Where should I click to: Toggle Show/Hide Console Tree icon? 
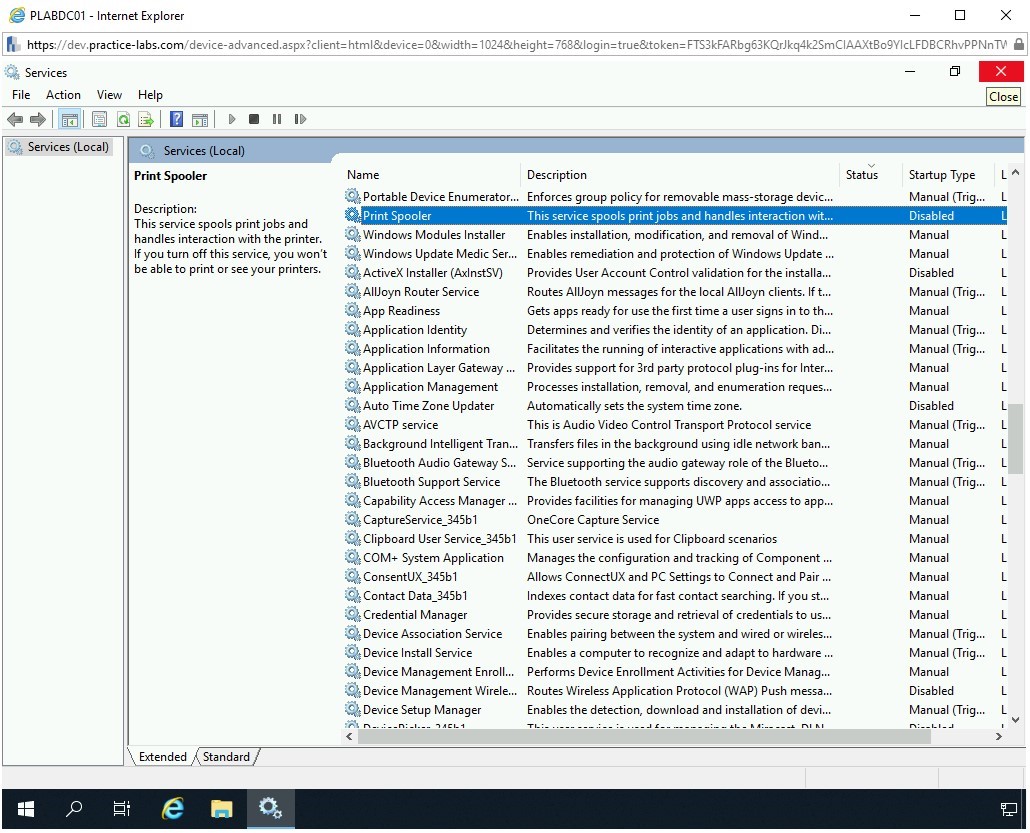click(x=69, y=119)
